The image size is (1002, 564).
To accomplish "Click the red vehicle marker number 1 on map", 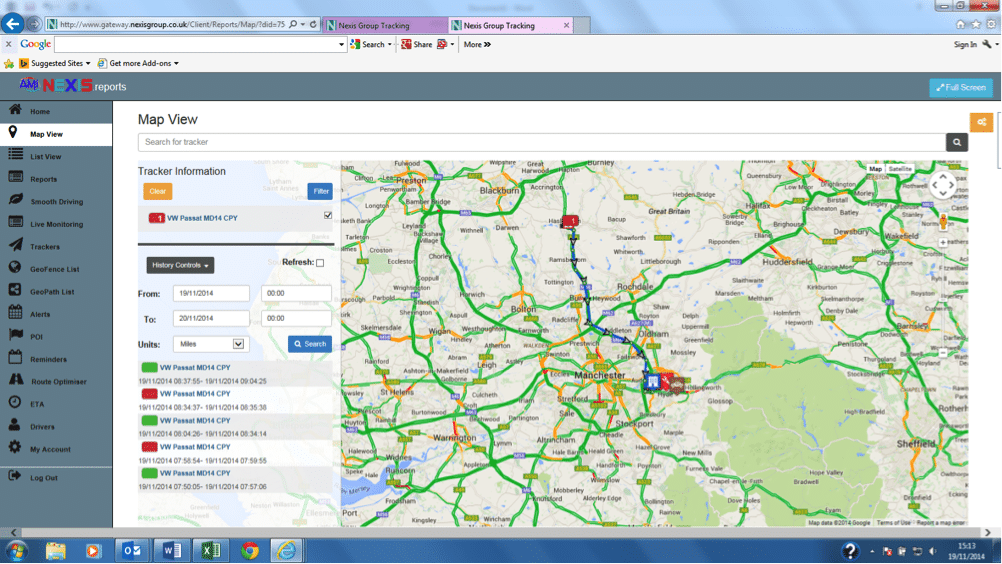I will point(570,222).
